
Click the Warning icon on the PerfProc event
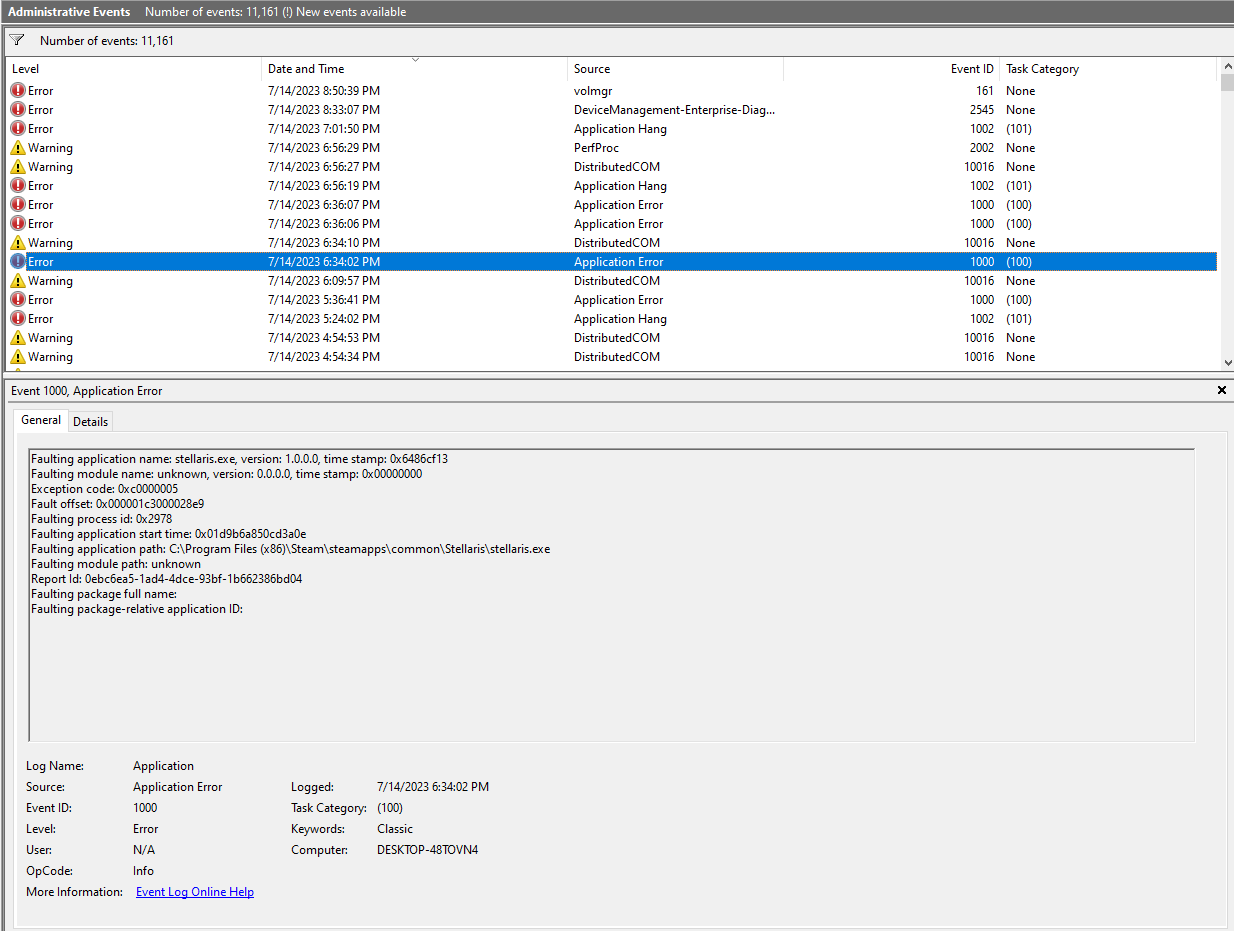[x=17, y=147]
